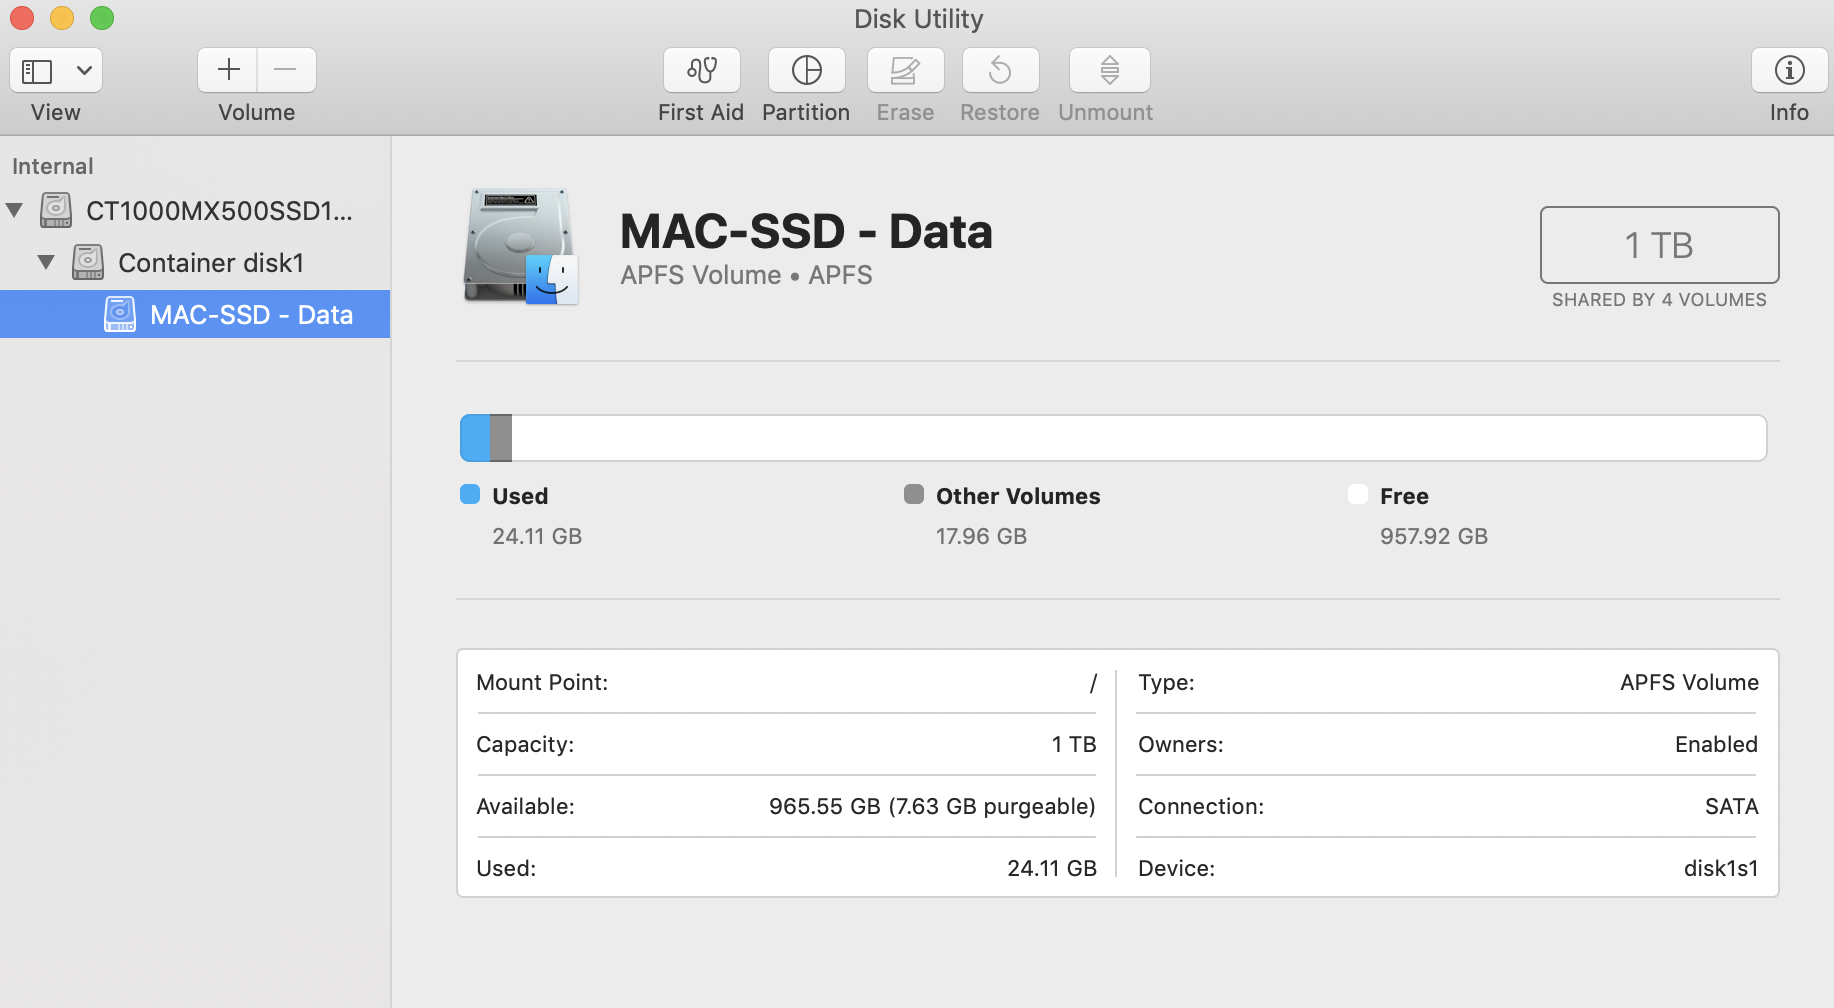
Task: Click the Owners Enabled value
Action: tap(1716, 744)
